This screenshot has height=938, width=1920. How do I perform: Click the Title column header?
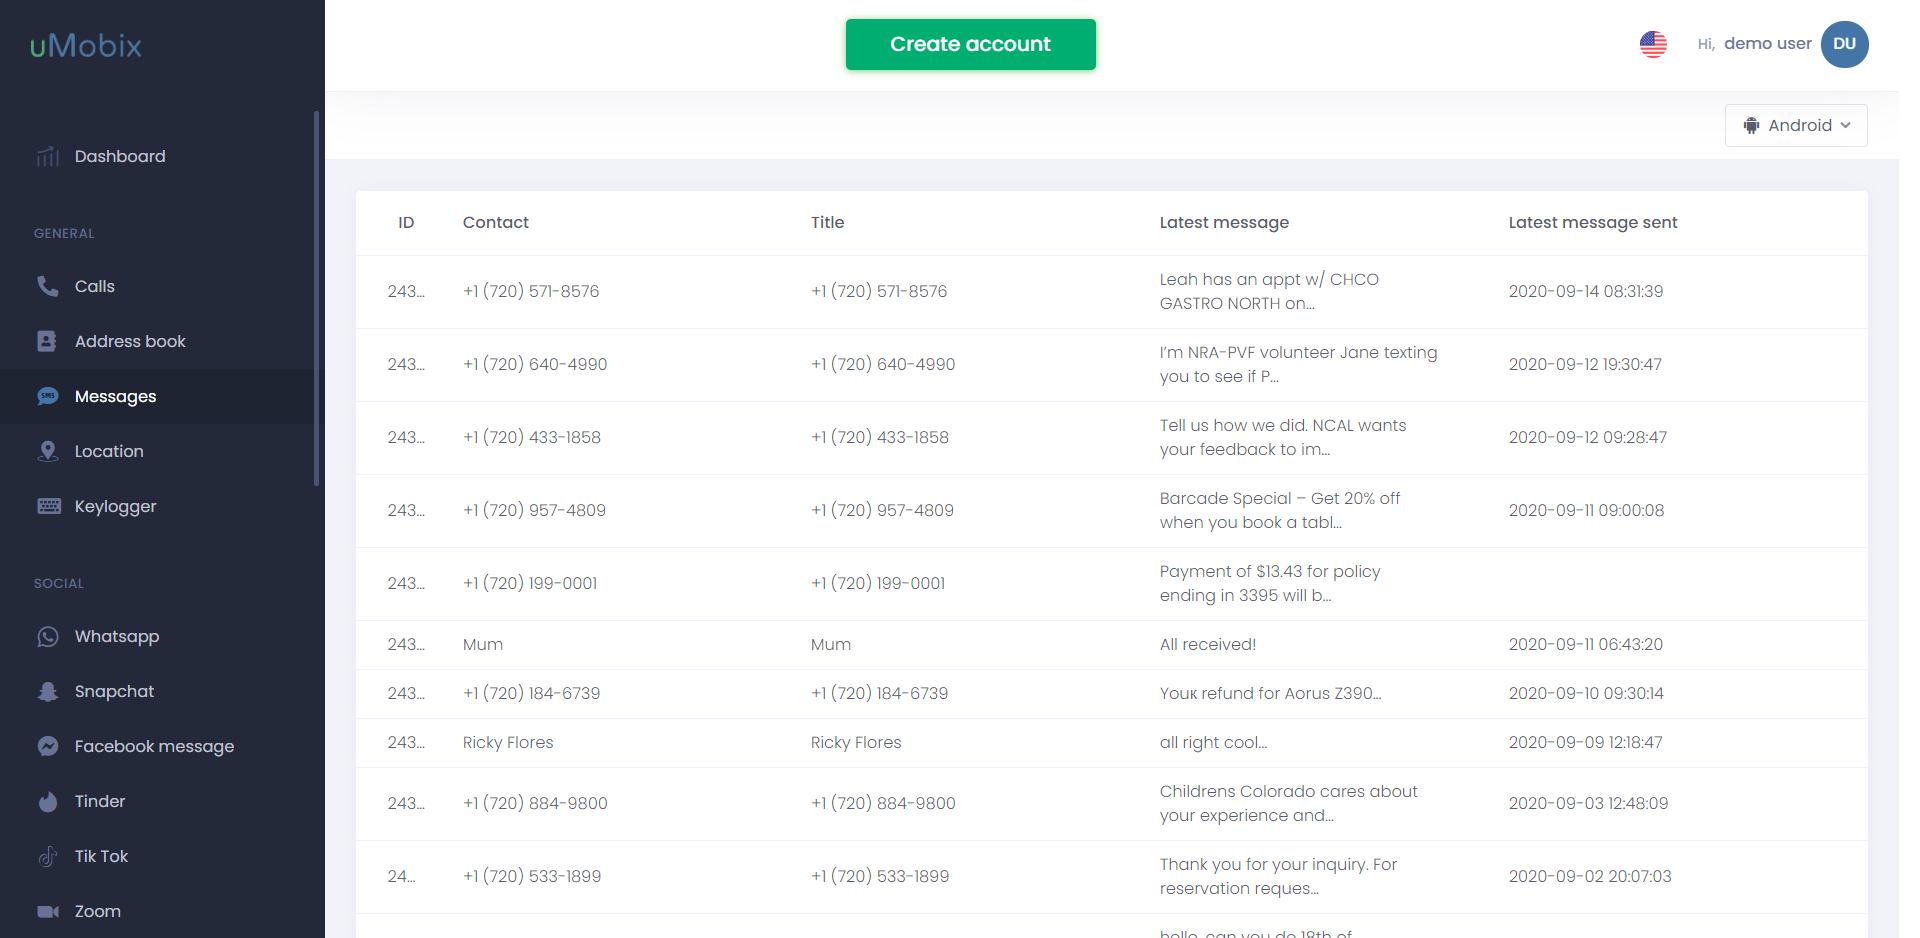point(828,222)
